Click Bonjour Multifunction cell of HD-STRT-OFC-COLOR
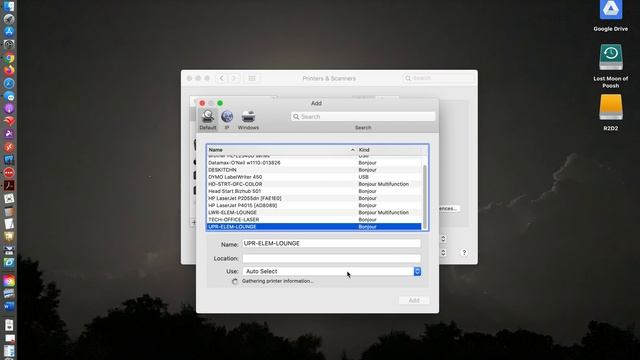Viewport: 640px width, 360px height. 383,184
